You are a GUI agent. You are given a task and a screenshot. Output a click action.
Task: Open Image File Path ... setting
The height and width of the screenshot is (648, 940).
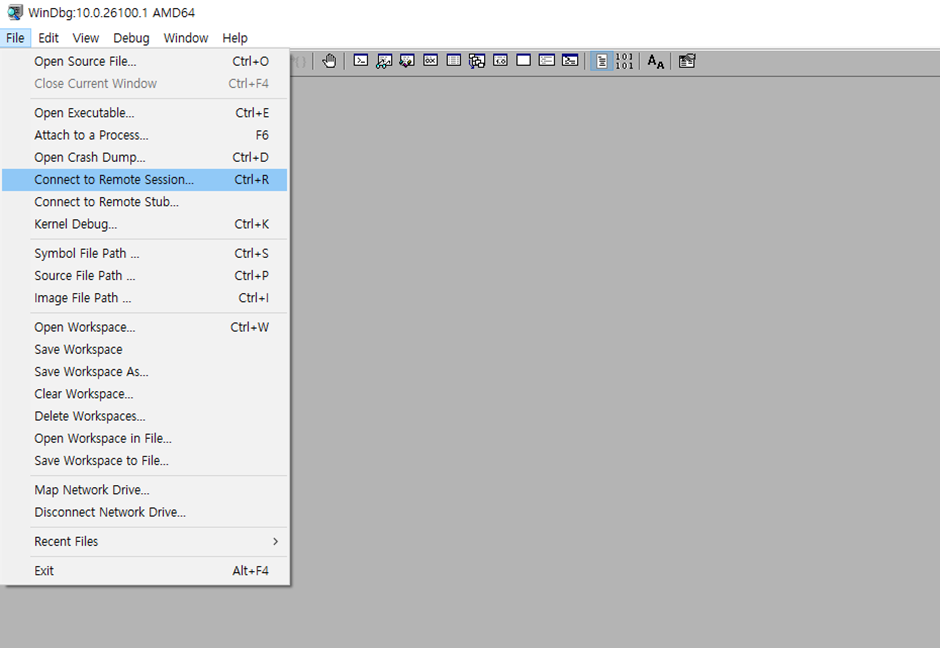tap(144, 297)
